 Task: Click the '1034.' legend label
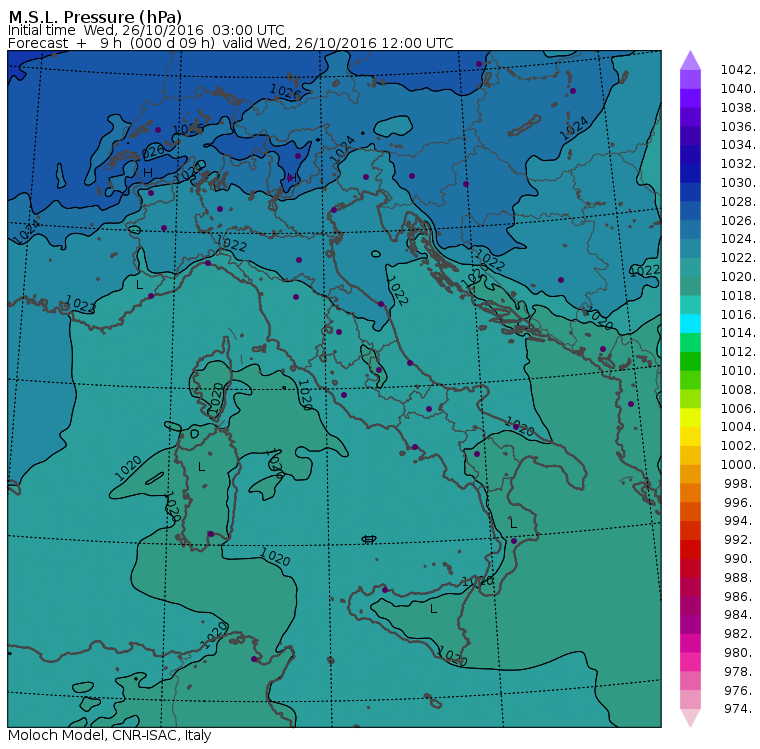pyautogui.click(x=738, y=145)
